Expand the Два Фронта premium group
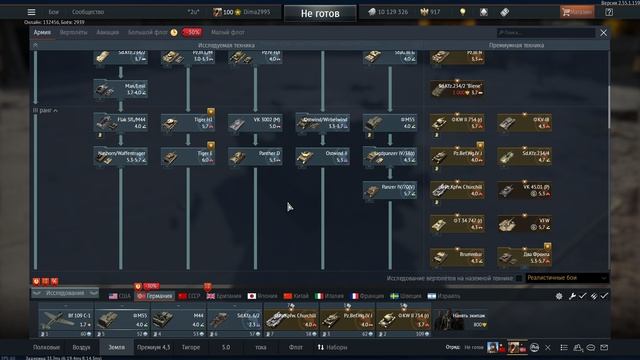The width and height of the screenshot is (640, 360). tap(524, 257)
